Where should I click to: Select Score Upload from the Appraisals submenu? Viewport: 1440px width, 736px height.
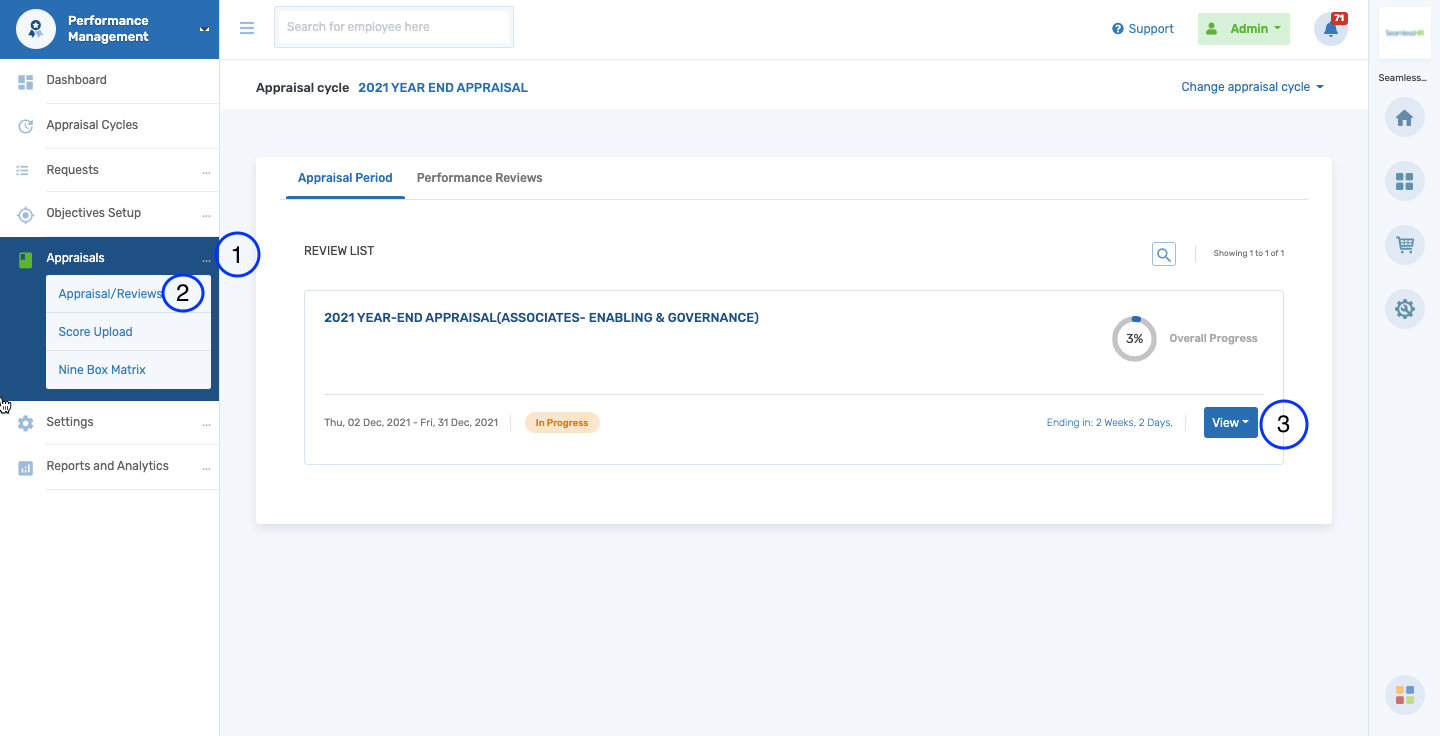click(x=95, y=331)
